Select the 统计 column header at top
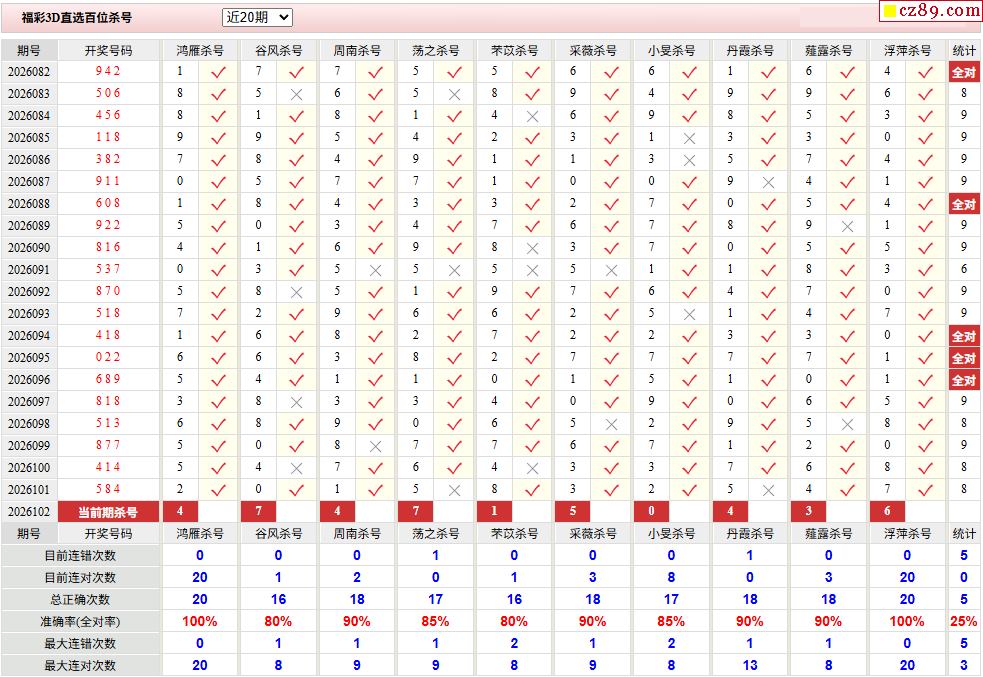This screenshot has width=983, height=677. pos(964,50)
